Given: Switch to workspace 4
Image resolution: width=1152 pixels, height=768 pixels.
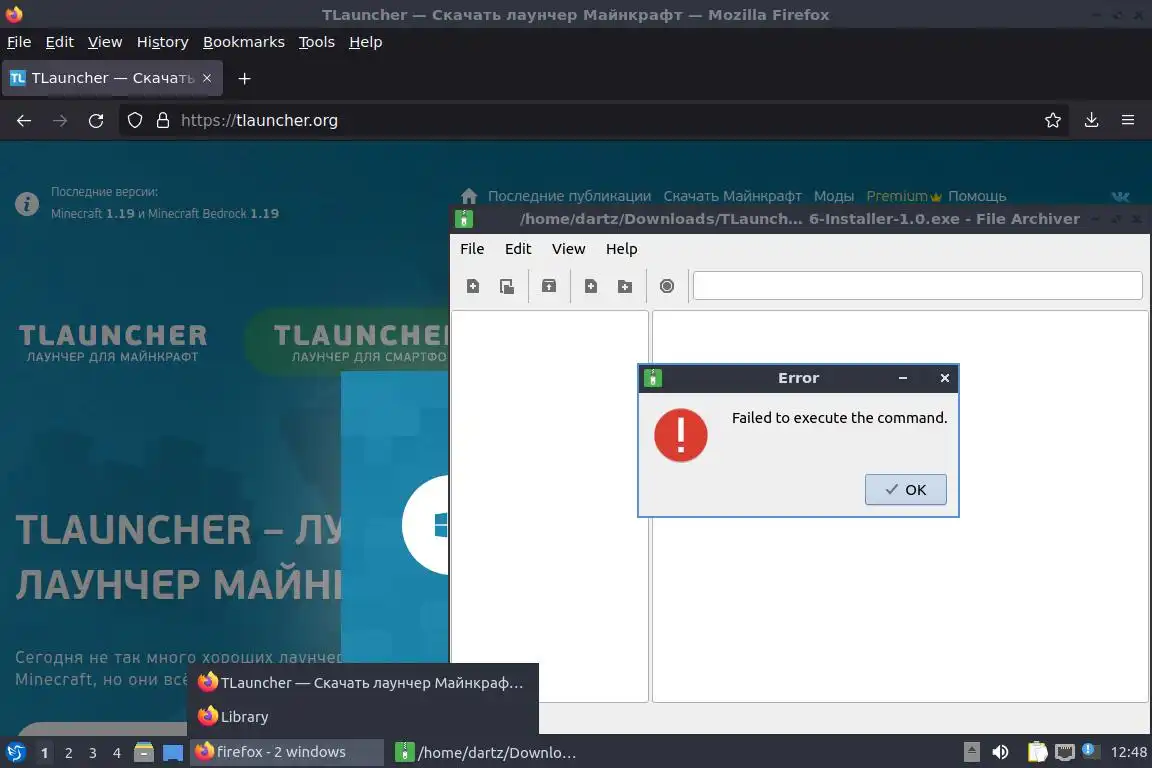Looking at the screenshot, I should [x=117, y=753].
